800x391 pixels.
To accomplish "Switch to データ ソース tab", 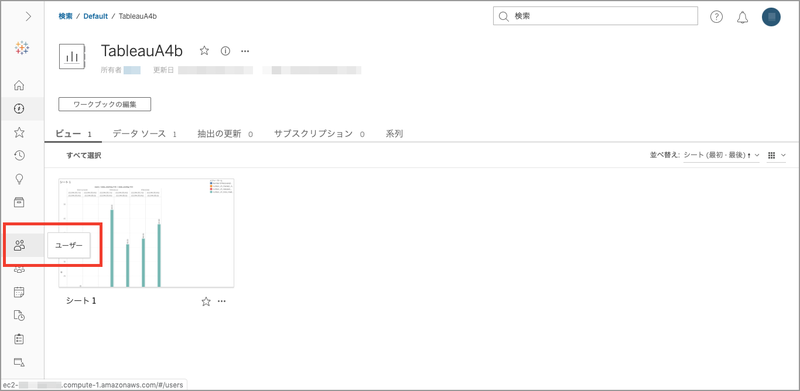I will pos(144,134).
